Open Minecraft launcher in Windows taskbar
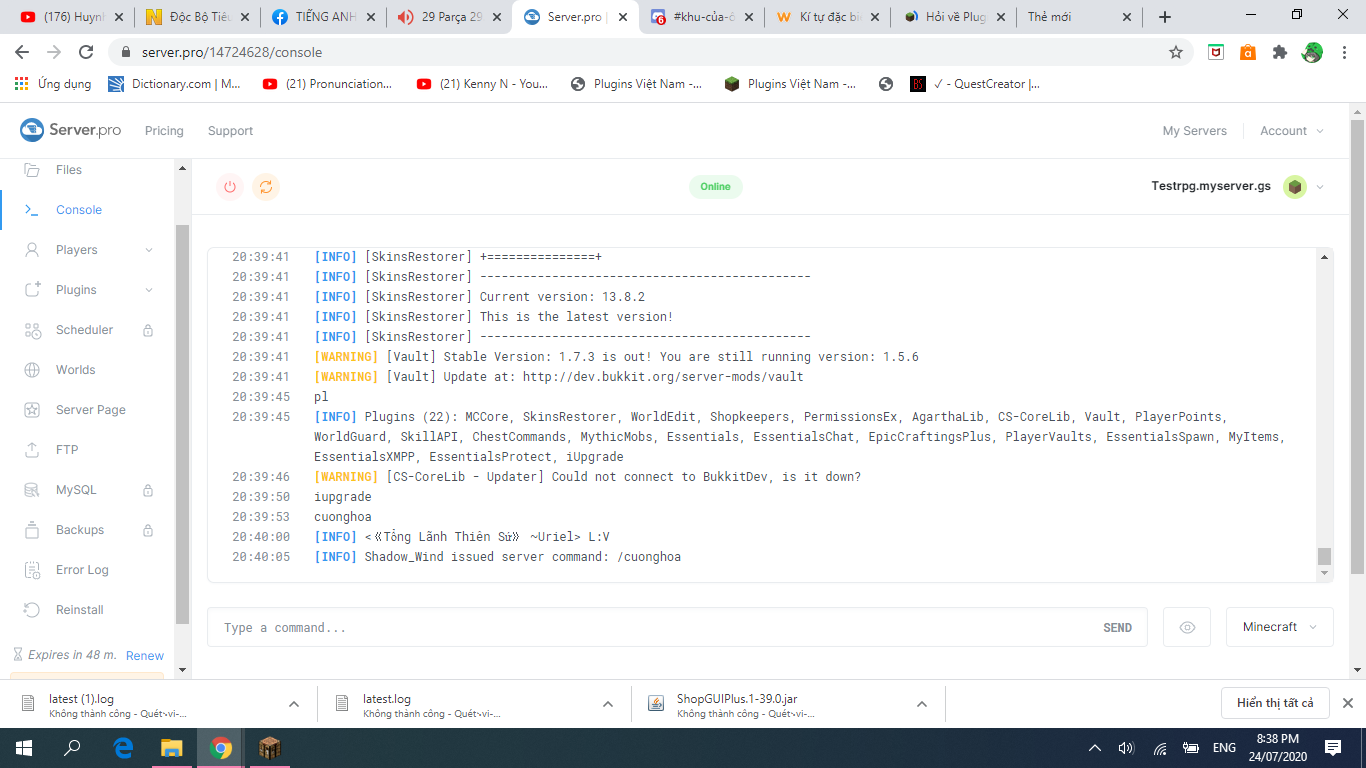 (x=270, y=747)
